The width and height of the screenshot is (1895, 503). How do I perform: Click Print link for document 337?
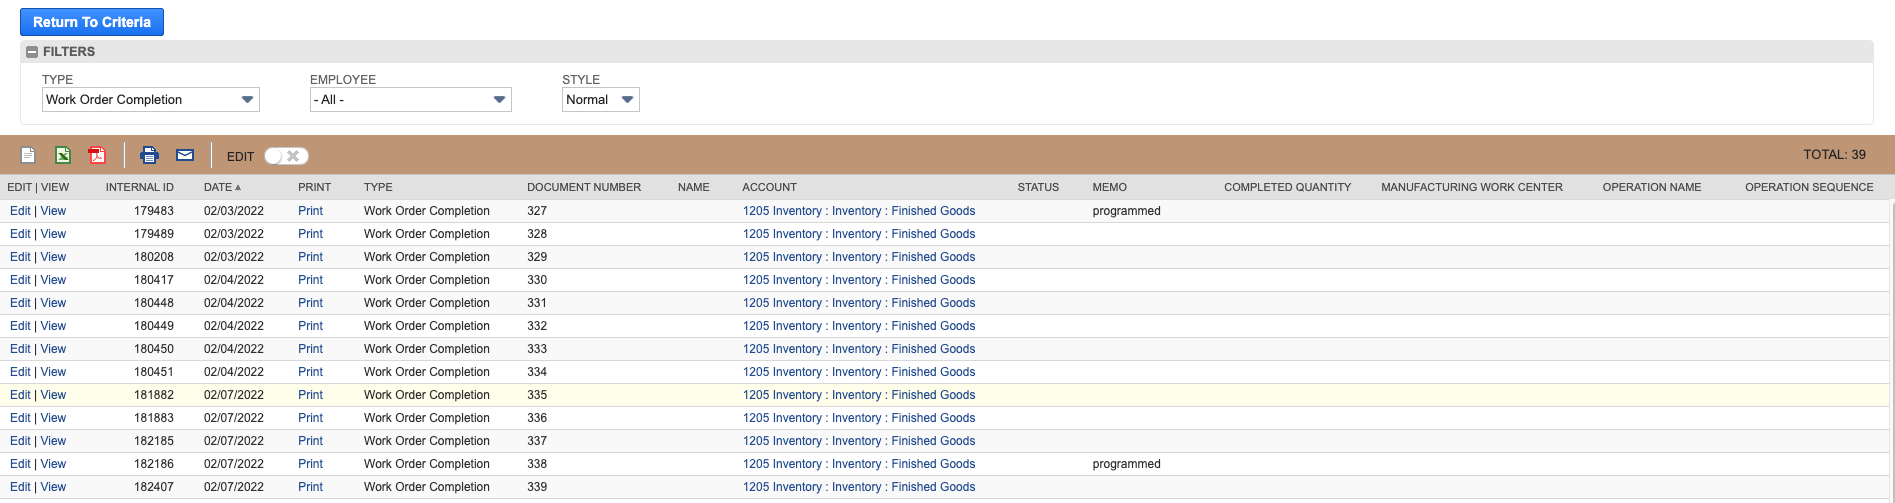pos(311,441)
